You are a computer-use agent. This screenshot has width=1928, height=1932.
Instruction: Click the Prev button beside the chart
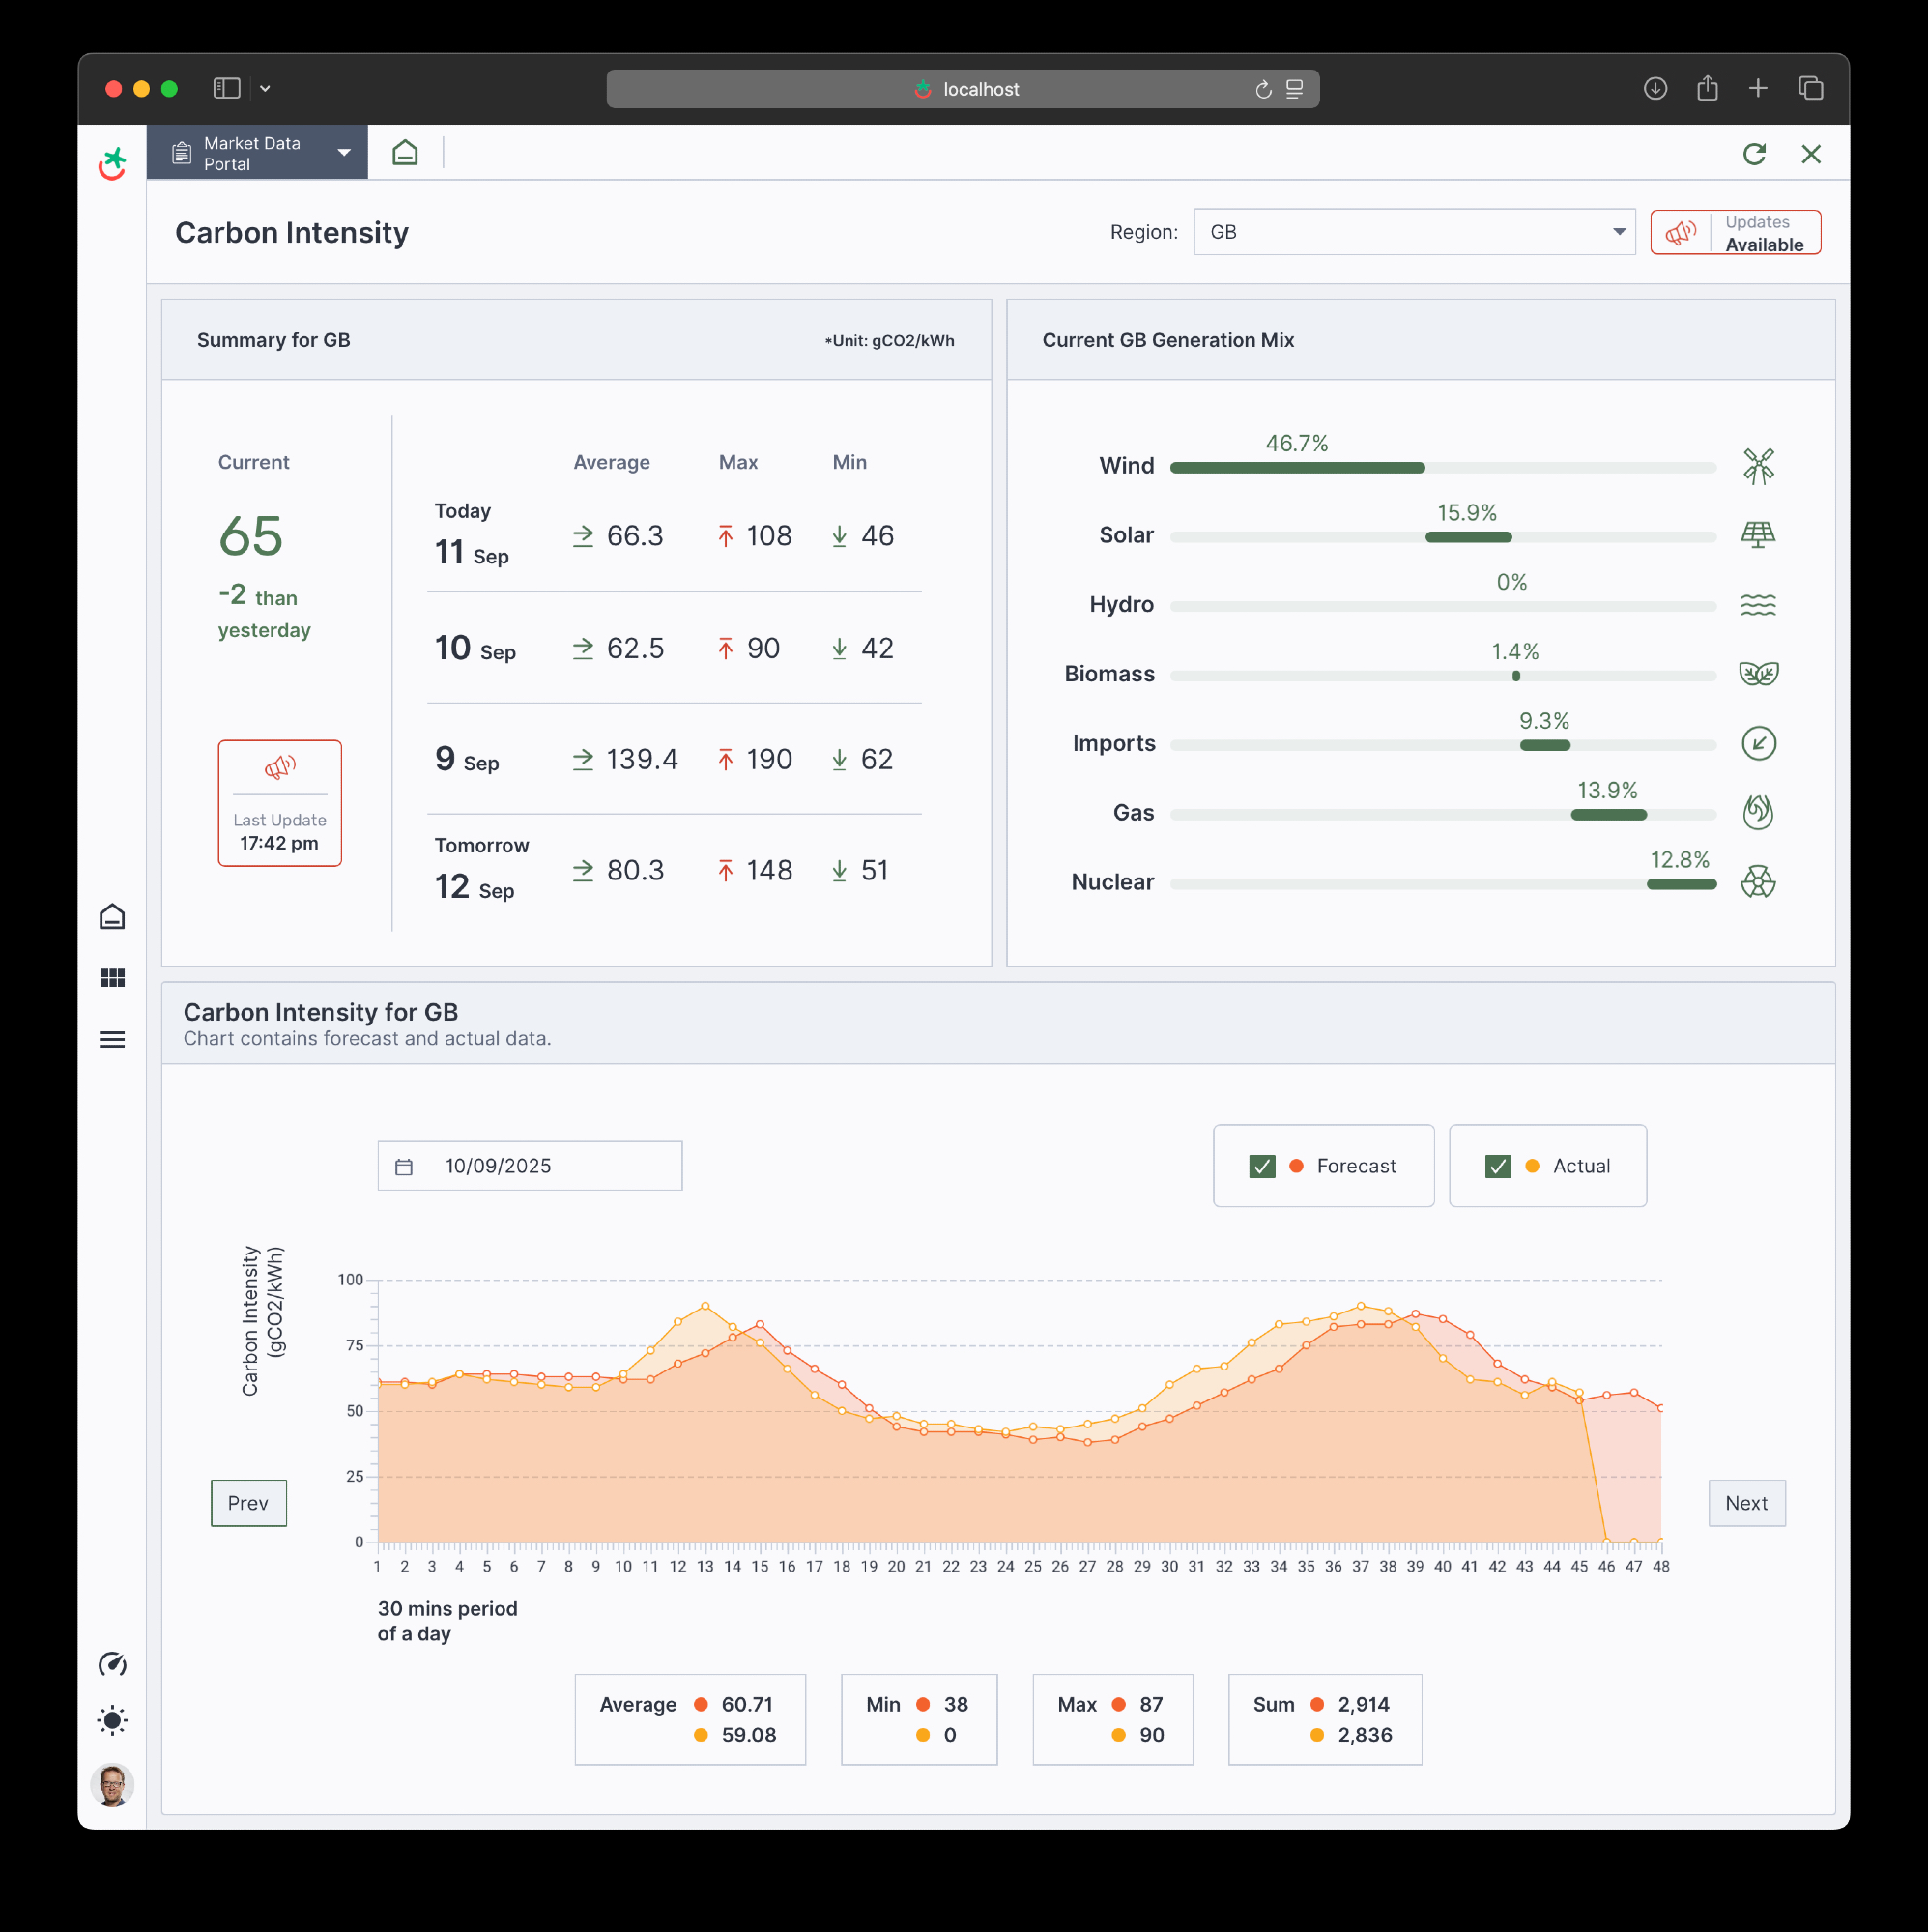(248, 1503)
